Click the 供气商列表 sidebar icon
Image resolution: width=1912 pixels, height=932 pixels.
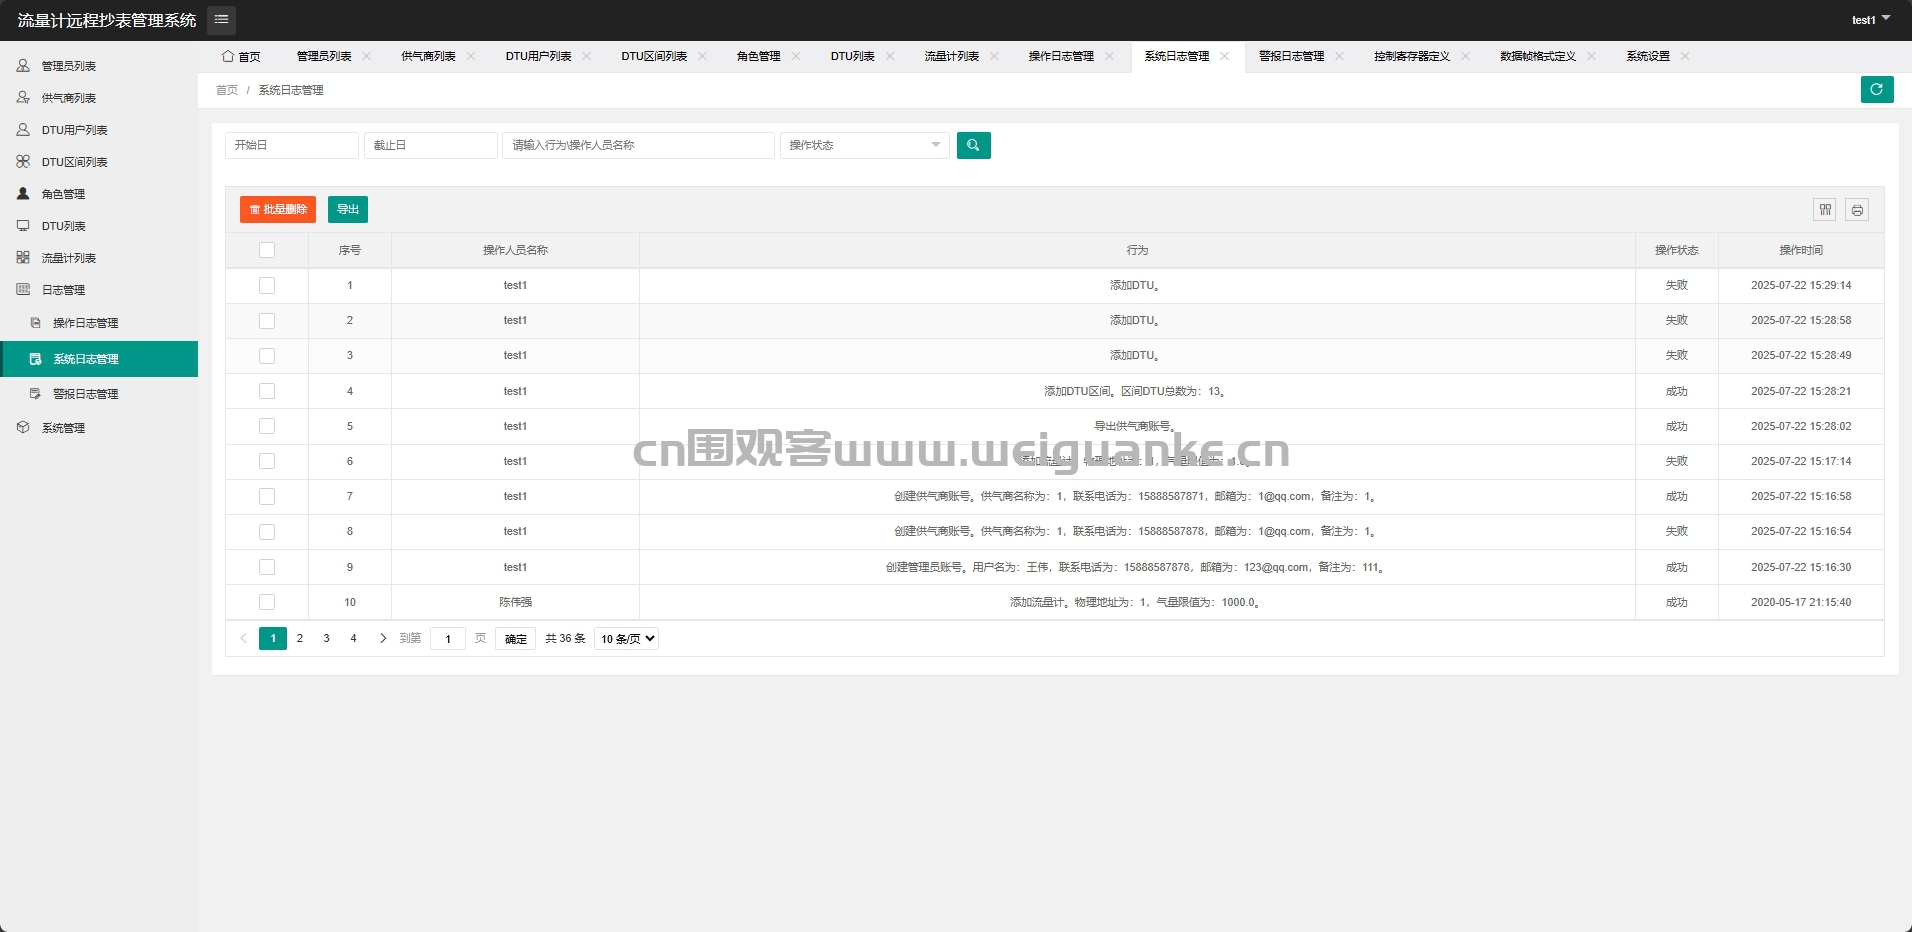coord(23,97)
